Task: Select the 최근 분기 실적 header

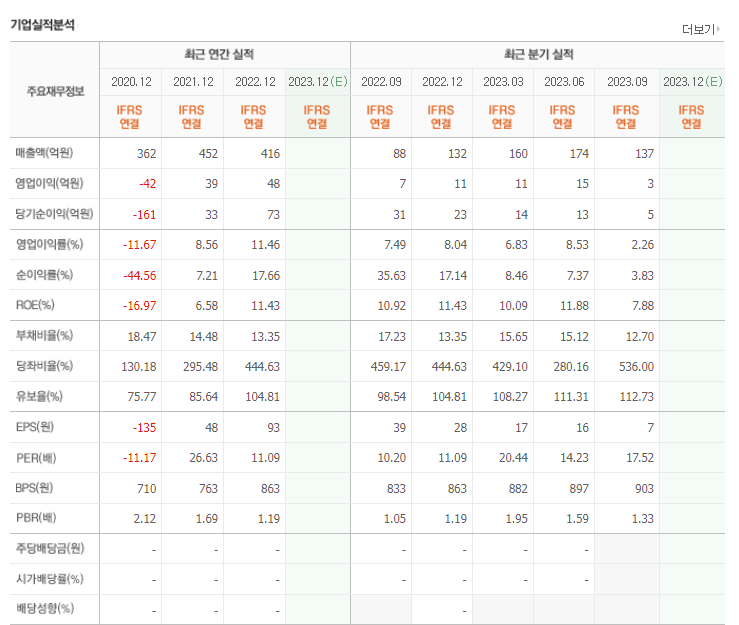Action: tap(539, 54)
